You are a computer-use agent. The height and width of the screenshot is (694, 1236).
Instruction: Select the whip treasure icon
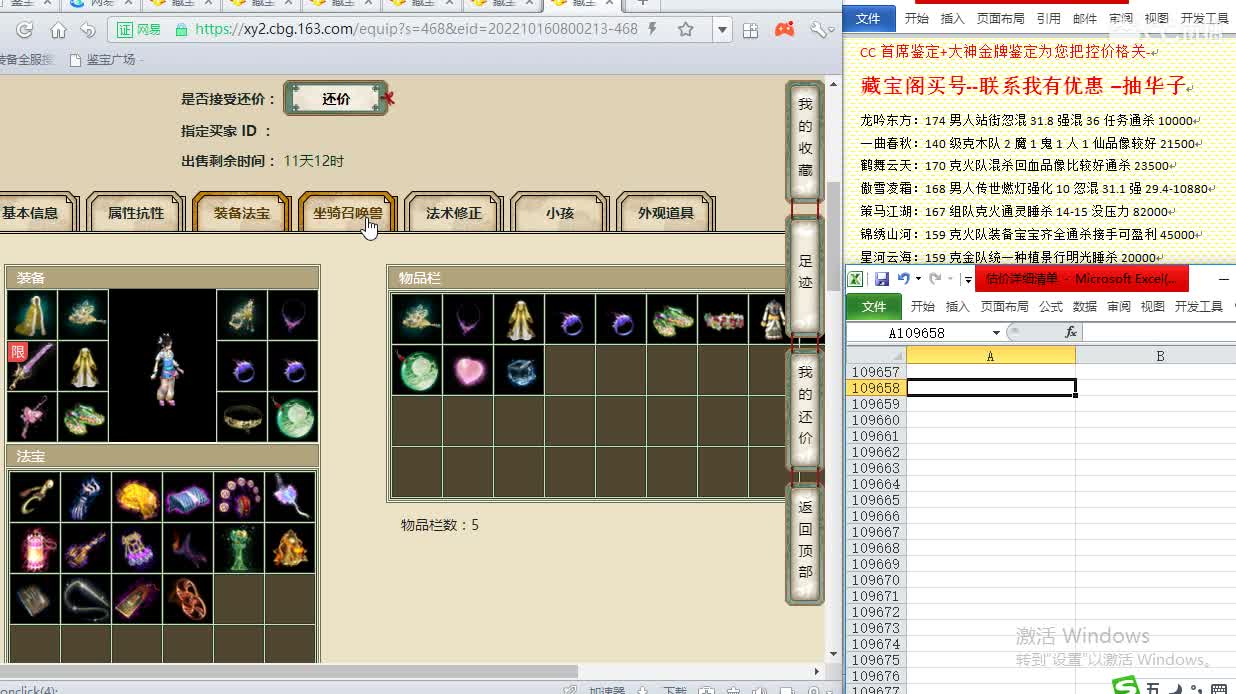tap(86, 598)
